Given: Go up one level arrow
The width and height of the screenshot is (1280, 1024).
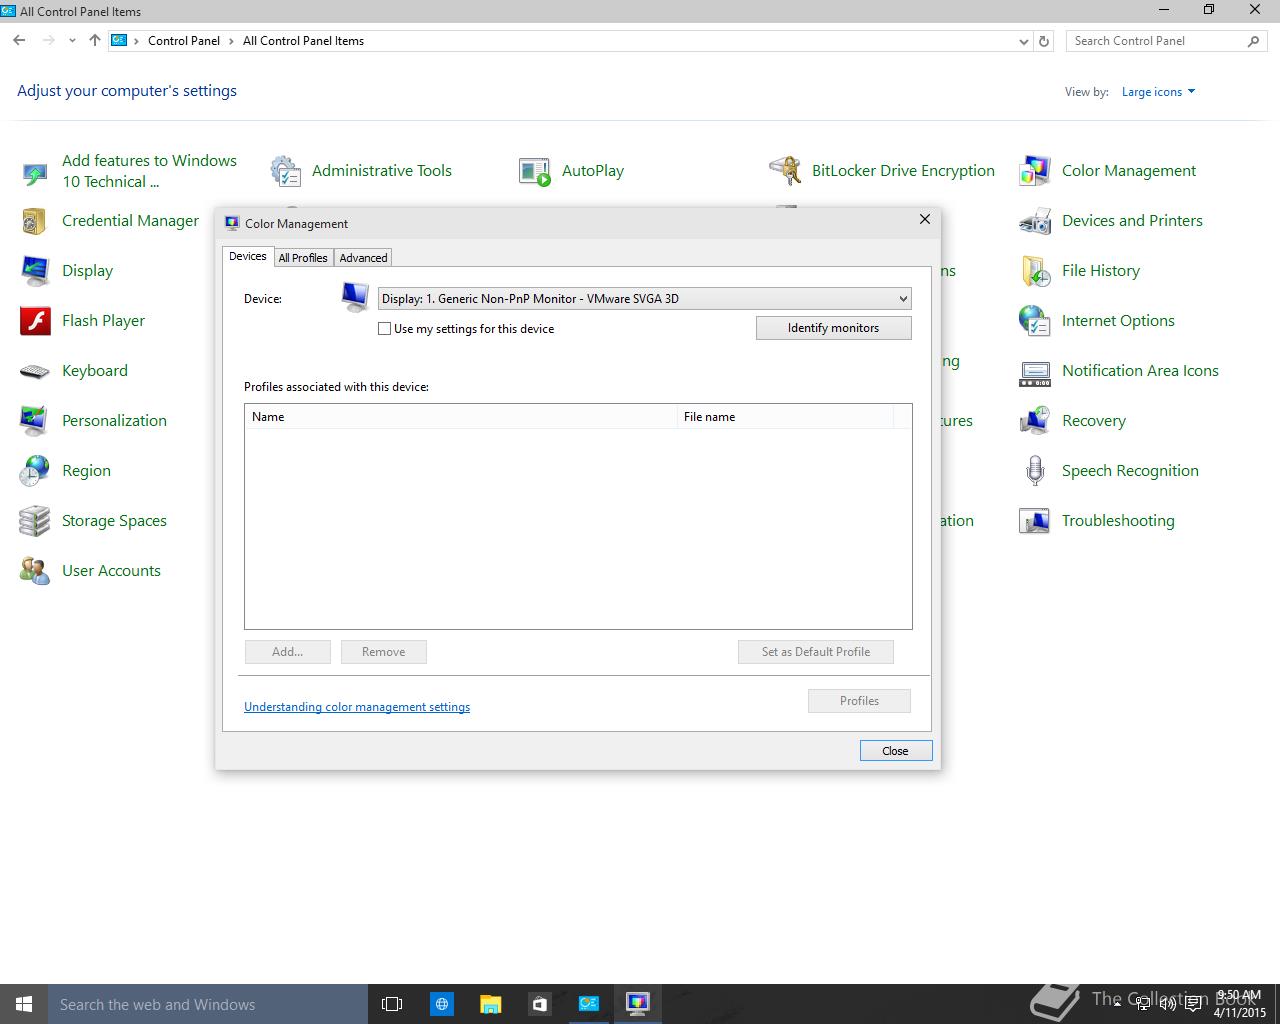Looking at the screenshot, I should click(x=94, y=41).
